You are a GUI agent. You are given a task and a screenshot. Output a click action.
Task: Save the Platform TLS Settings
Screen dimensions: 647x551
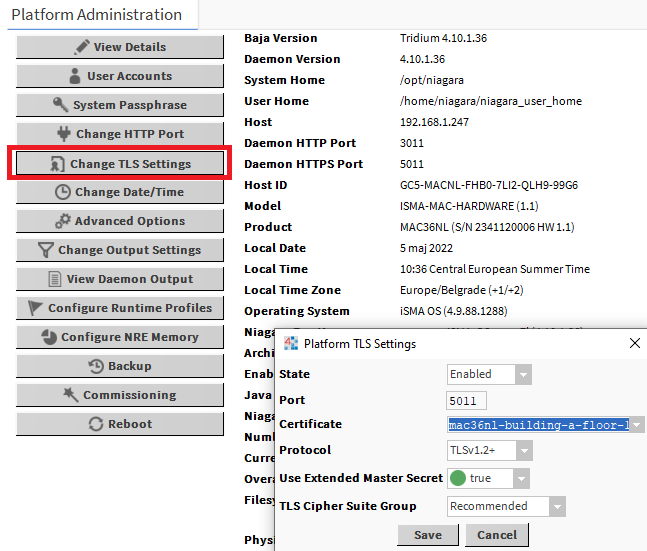(427, 535)
